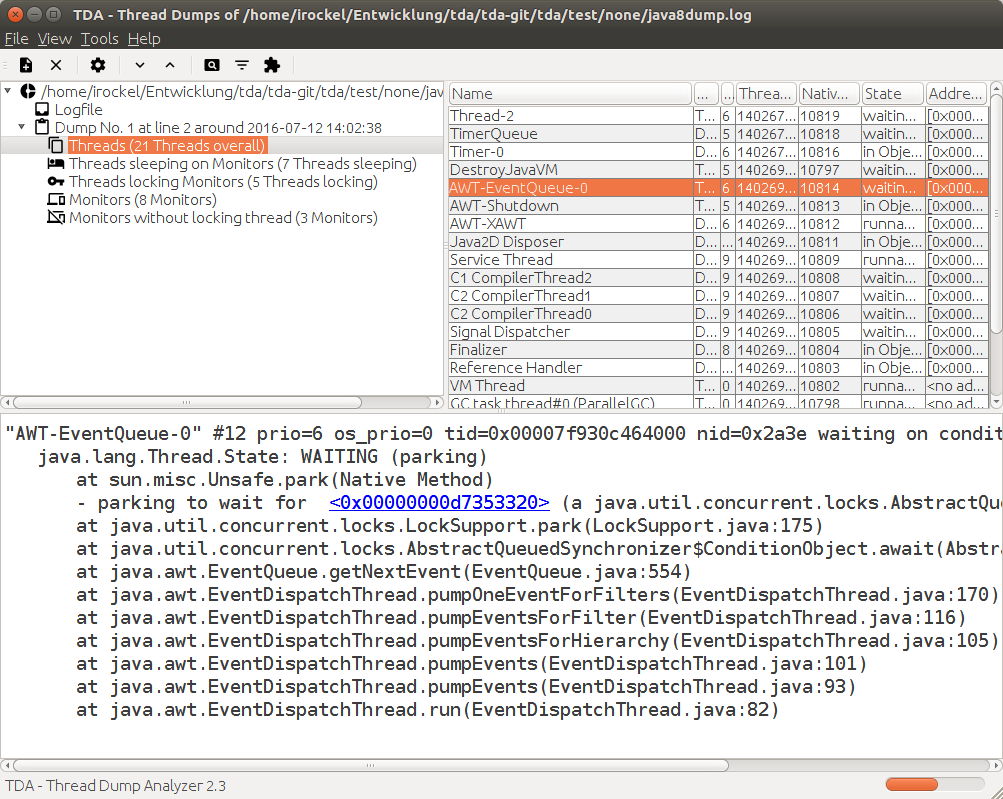Select Threads locking Monitors tree item
The width and height of the screenshot is (1003, 799).
[x=223, y=182]
